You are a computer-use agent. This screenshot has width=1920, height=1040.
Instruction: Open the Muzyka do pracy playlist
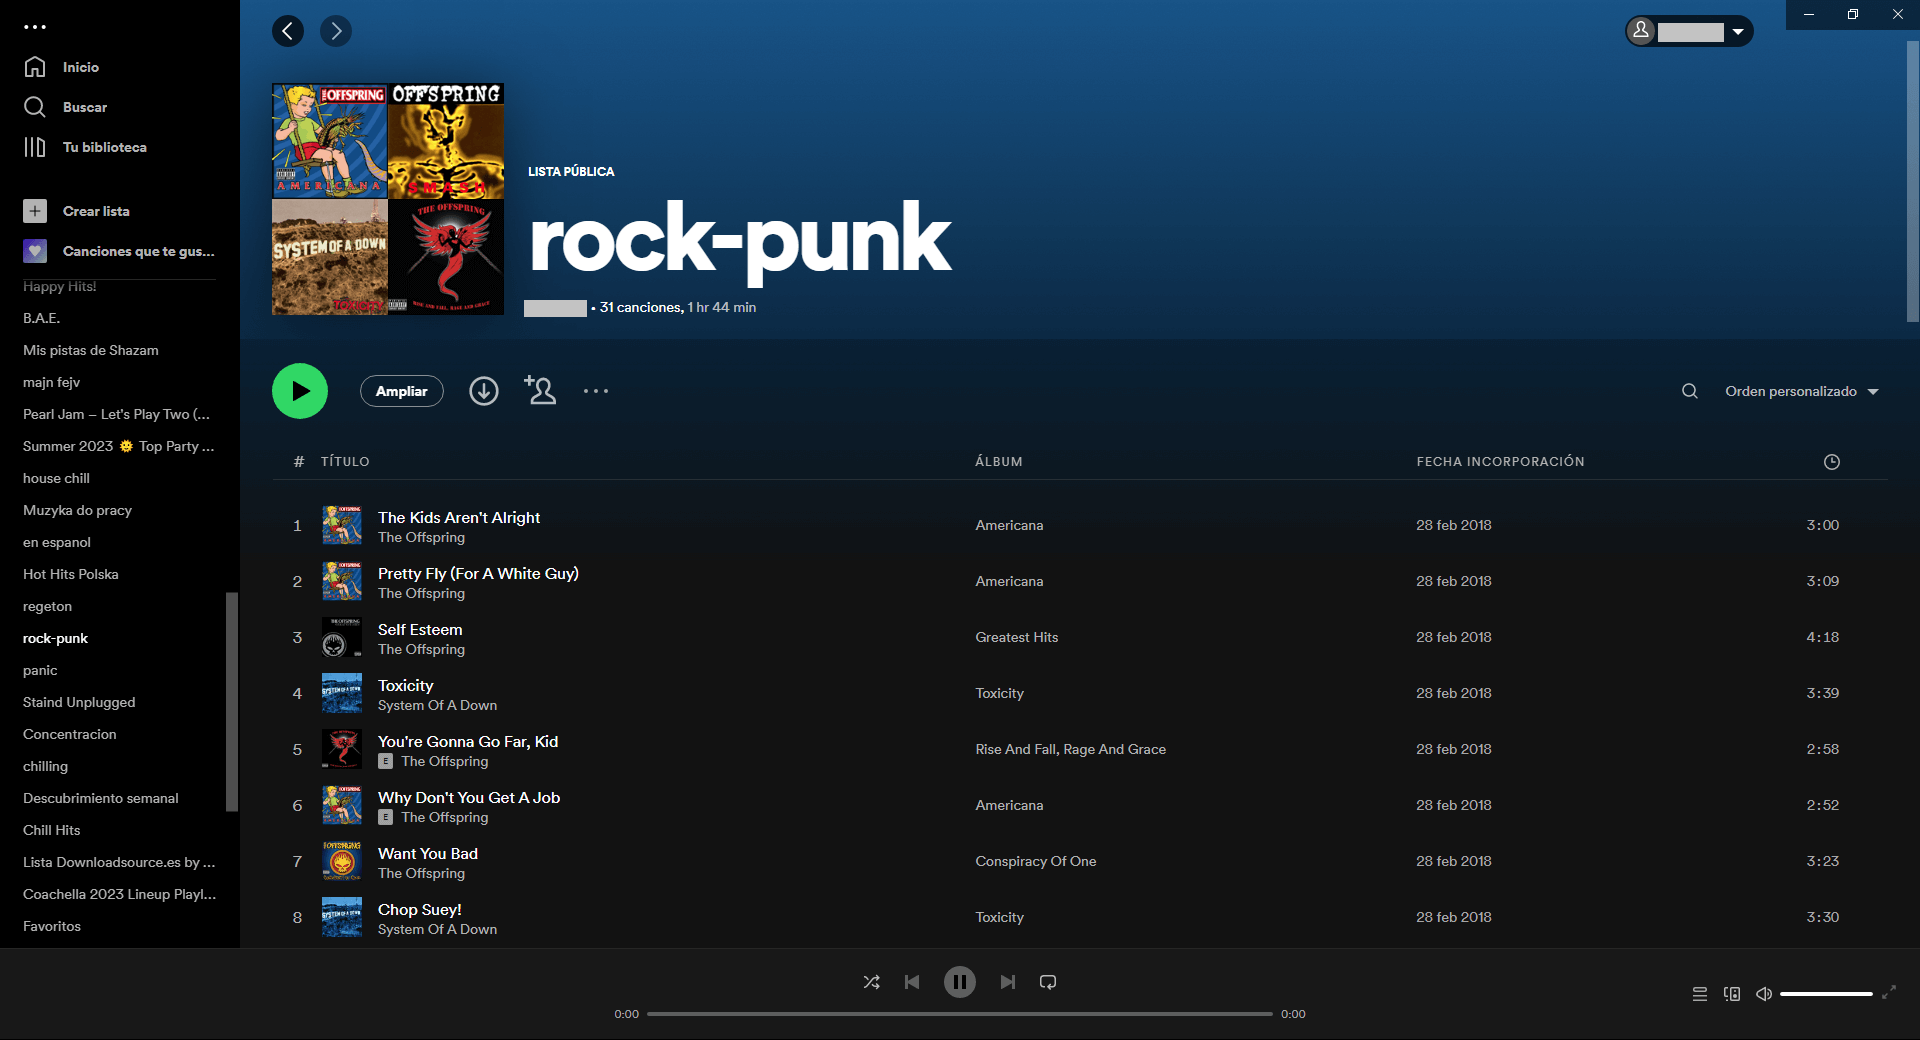77,510
